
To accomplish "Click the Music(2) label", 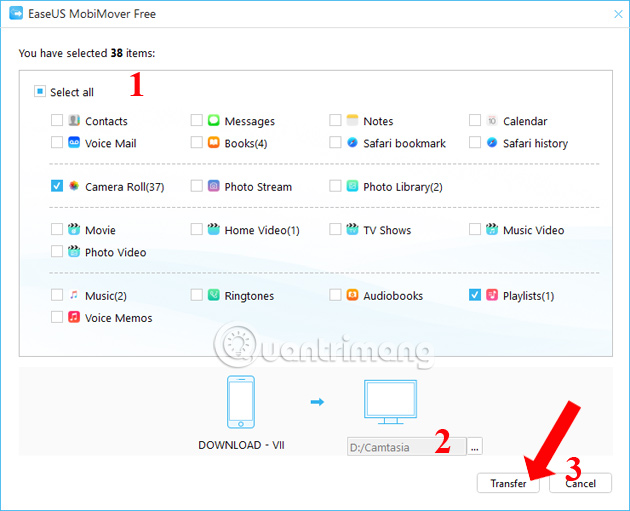I will (x=106, y=296).
